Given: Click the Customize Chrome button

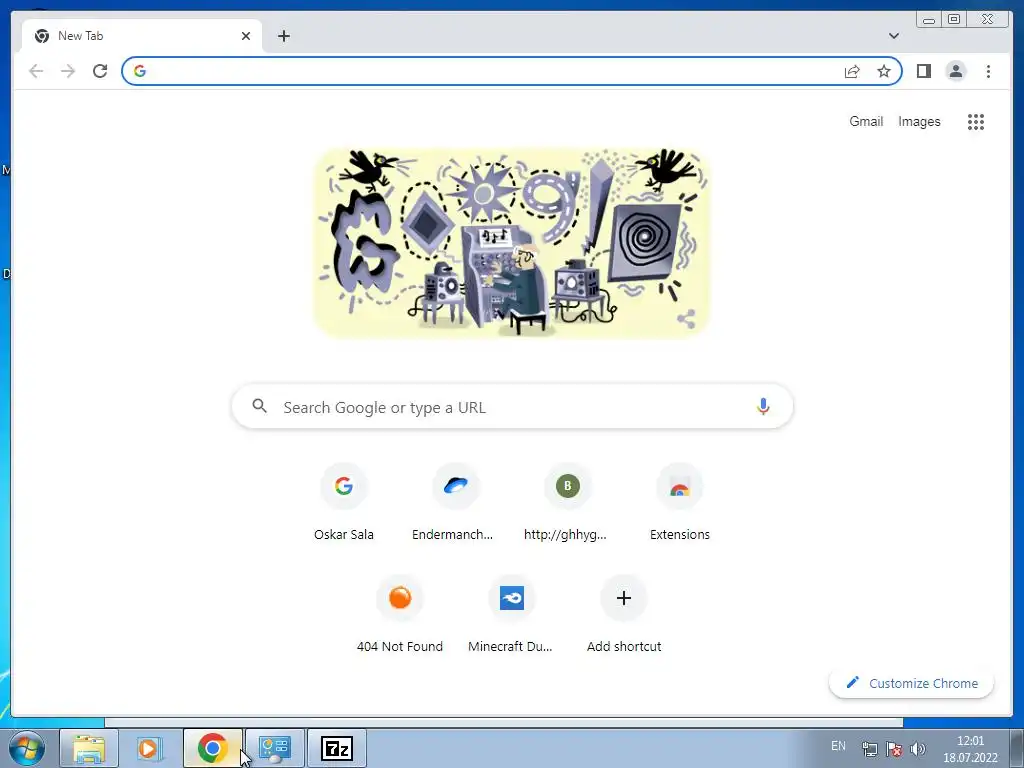Looking at the screenshot, I should tap(912, 683).
